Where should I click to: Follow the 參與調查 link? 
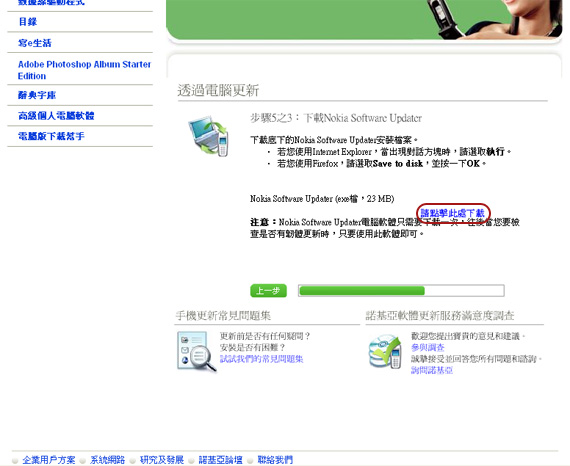point(428,348)
